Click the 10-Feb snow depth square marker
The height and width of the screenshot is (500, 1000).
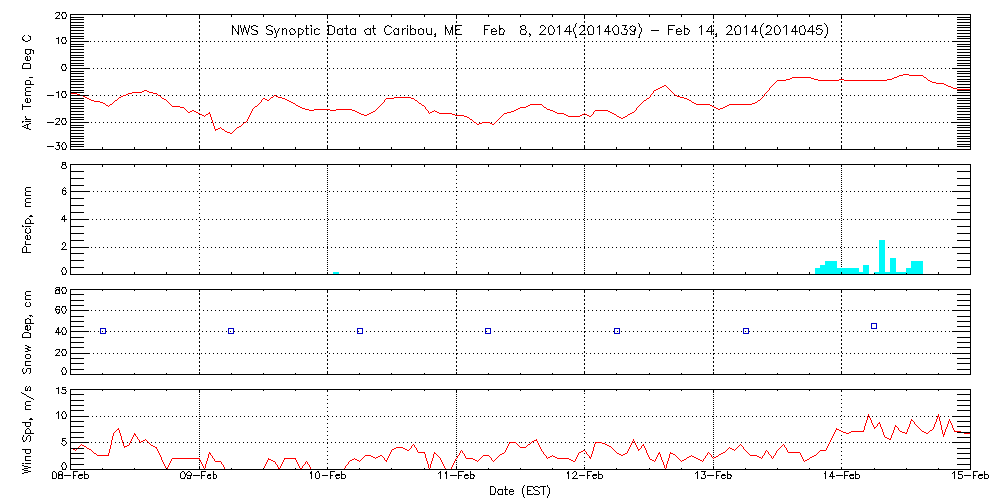[360, 331]
